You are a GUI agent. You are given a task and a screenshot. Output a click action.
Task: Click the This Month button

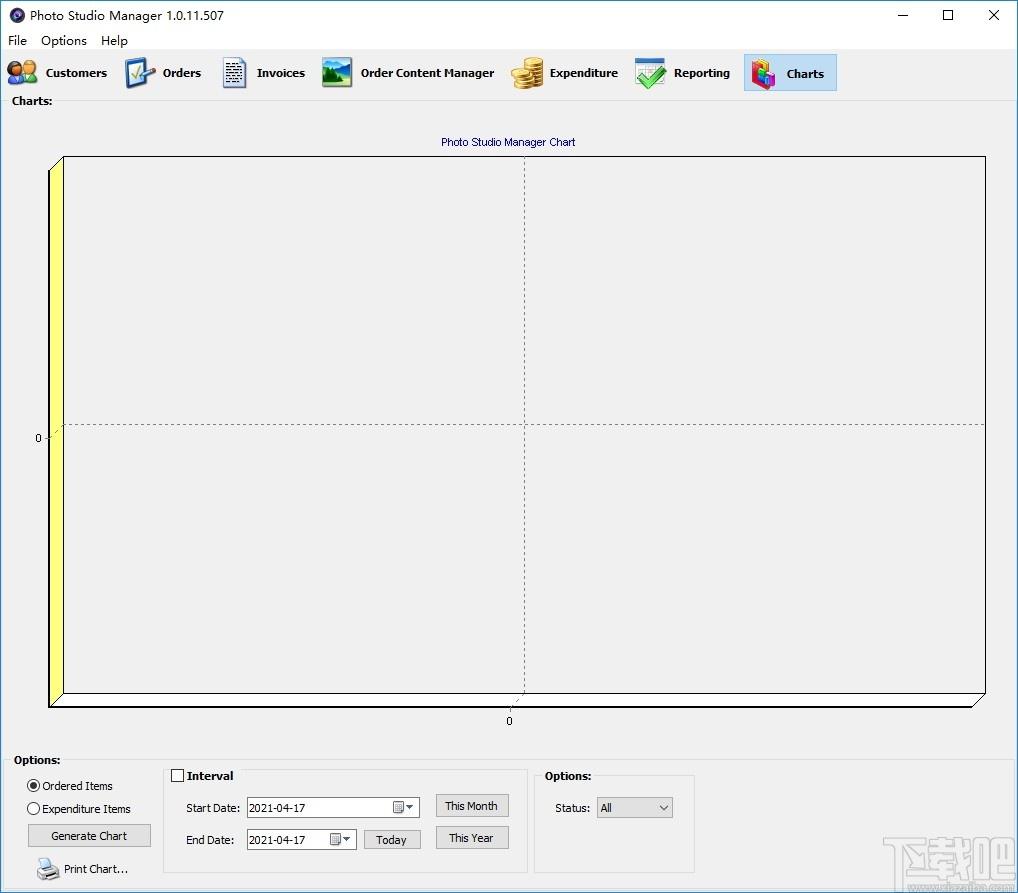click(x=471, y=806)
